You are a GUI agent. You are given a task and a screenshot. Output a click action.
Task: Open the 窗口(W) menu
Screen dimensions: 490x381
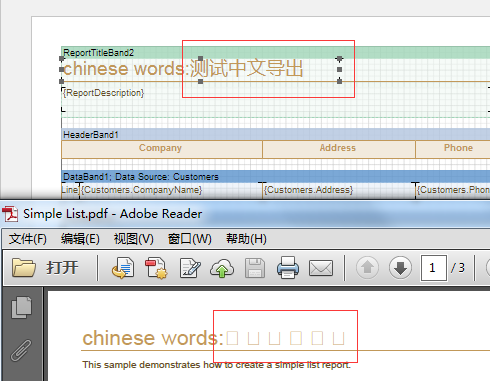click(190, 239)
